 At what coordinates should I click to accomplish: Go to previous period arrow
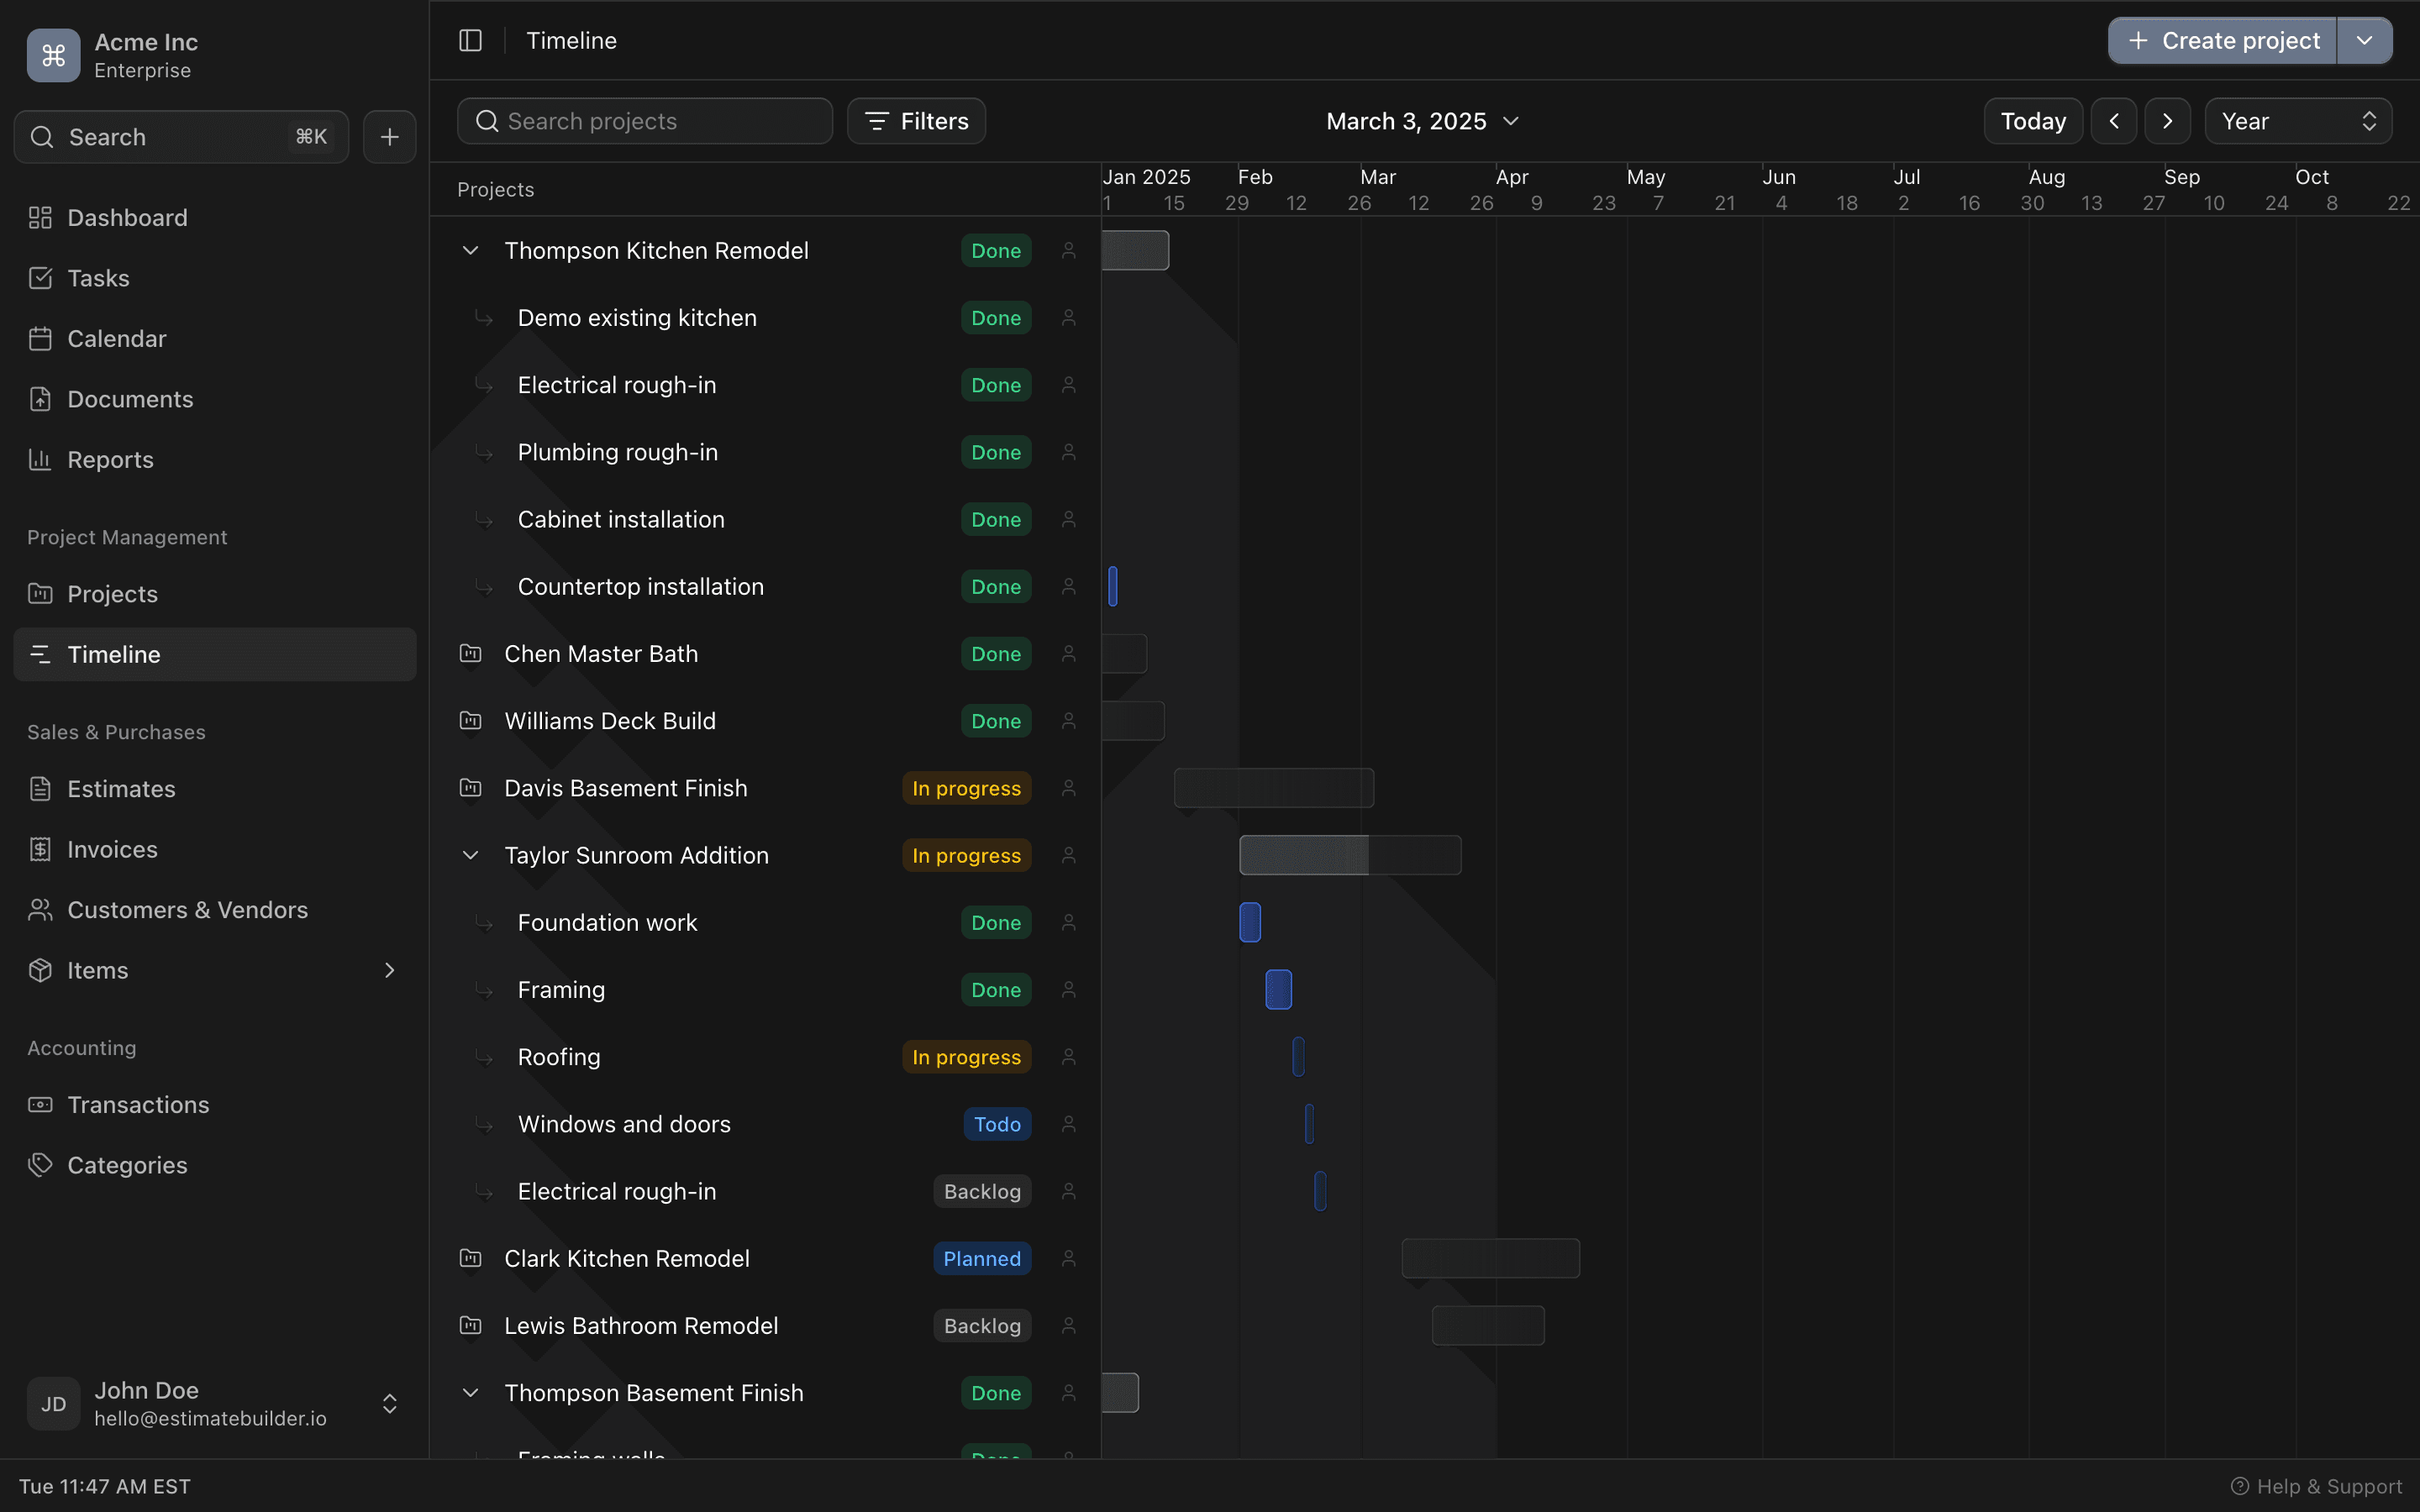click(x=2114, y=121)
